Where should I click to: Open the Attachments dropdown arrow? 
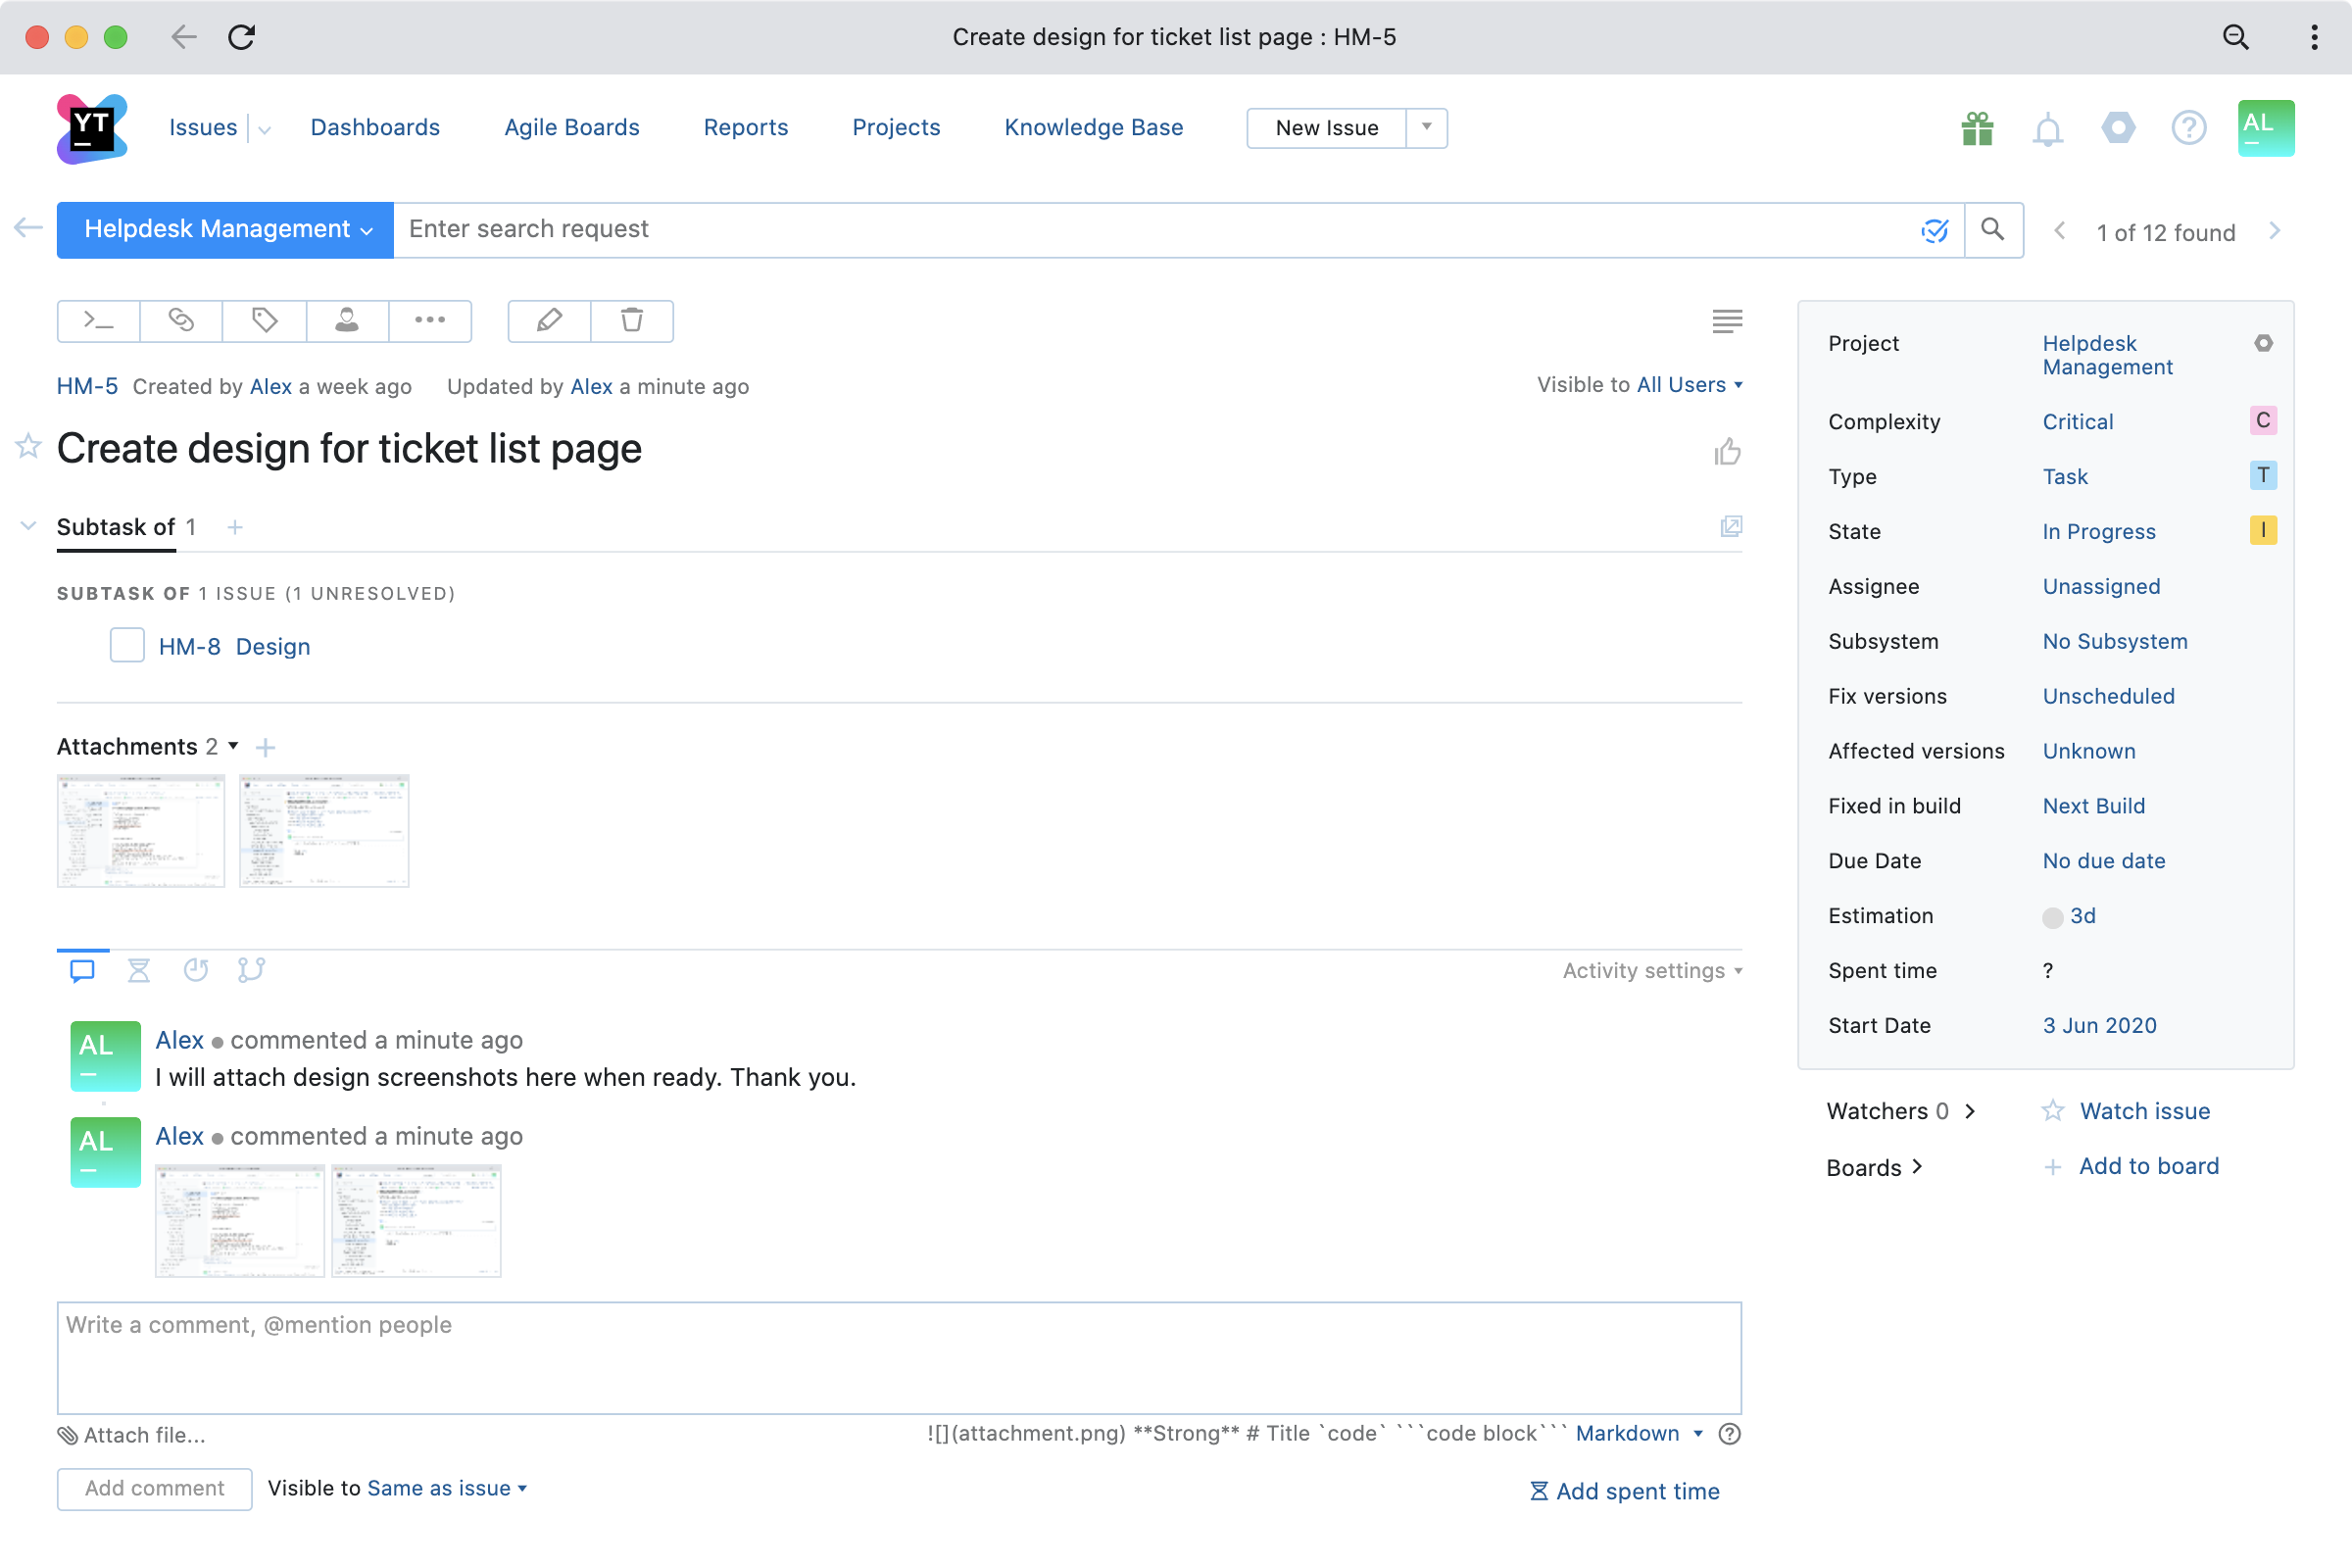pos(233,746)
